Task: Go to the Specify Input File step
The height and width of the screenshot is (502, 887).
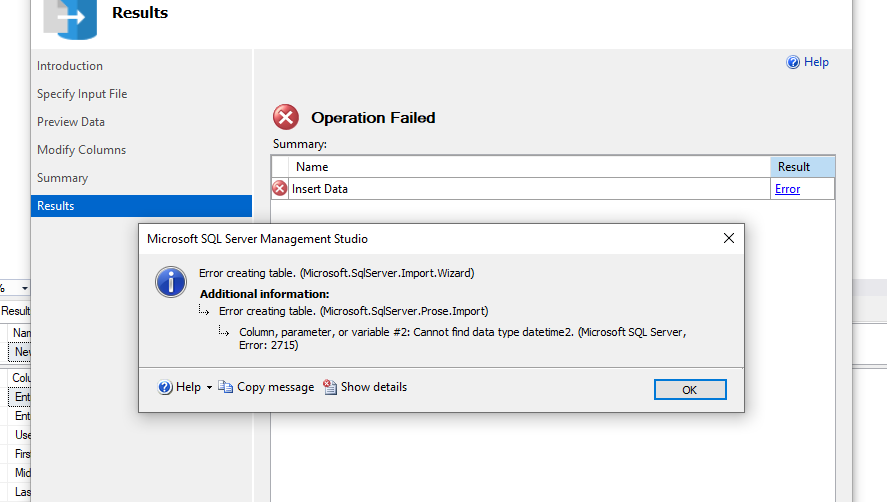Action: tap(82, 94)
